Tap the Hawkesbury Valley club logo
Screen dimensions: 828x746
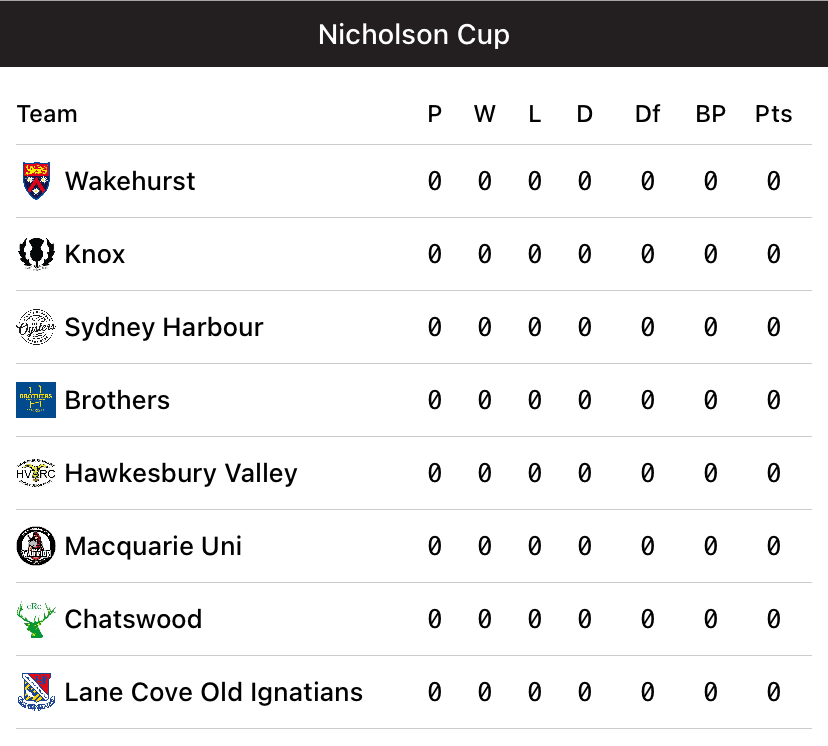point(36,473)
